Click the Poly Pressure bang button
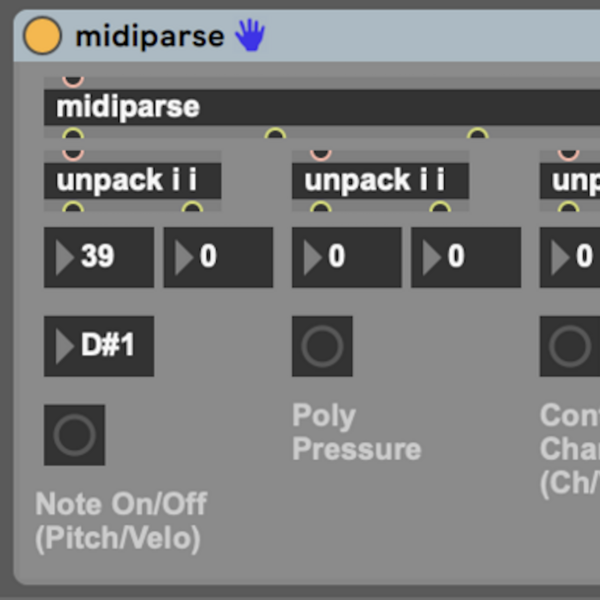Image resolution: width=600 pixels, height=600 pixels. 322,346
